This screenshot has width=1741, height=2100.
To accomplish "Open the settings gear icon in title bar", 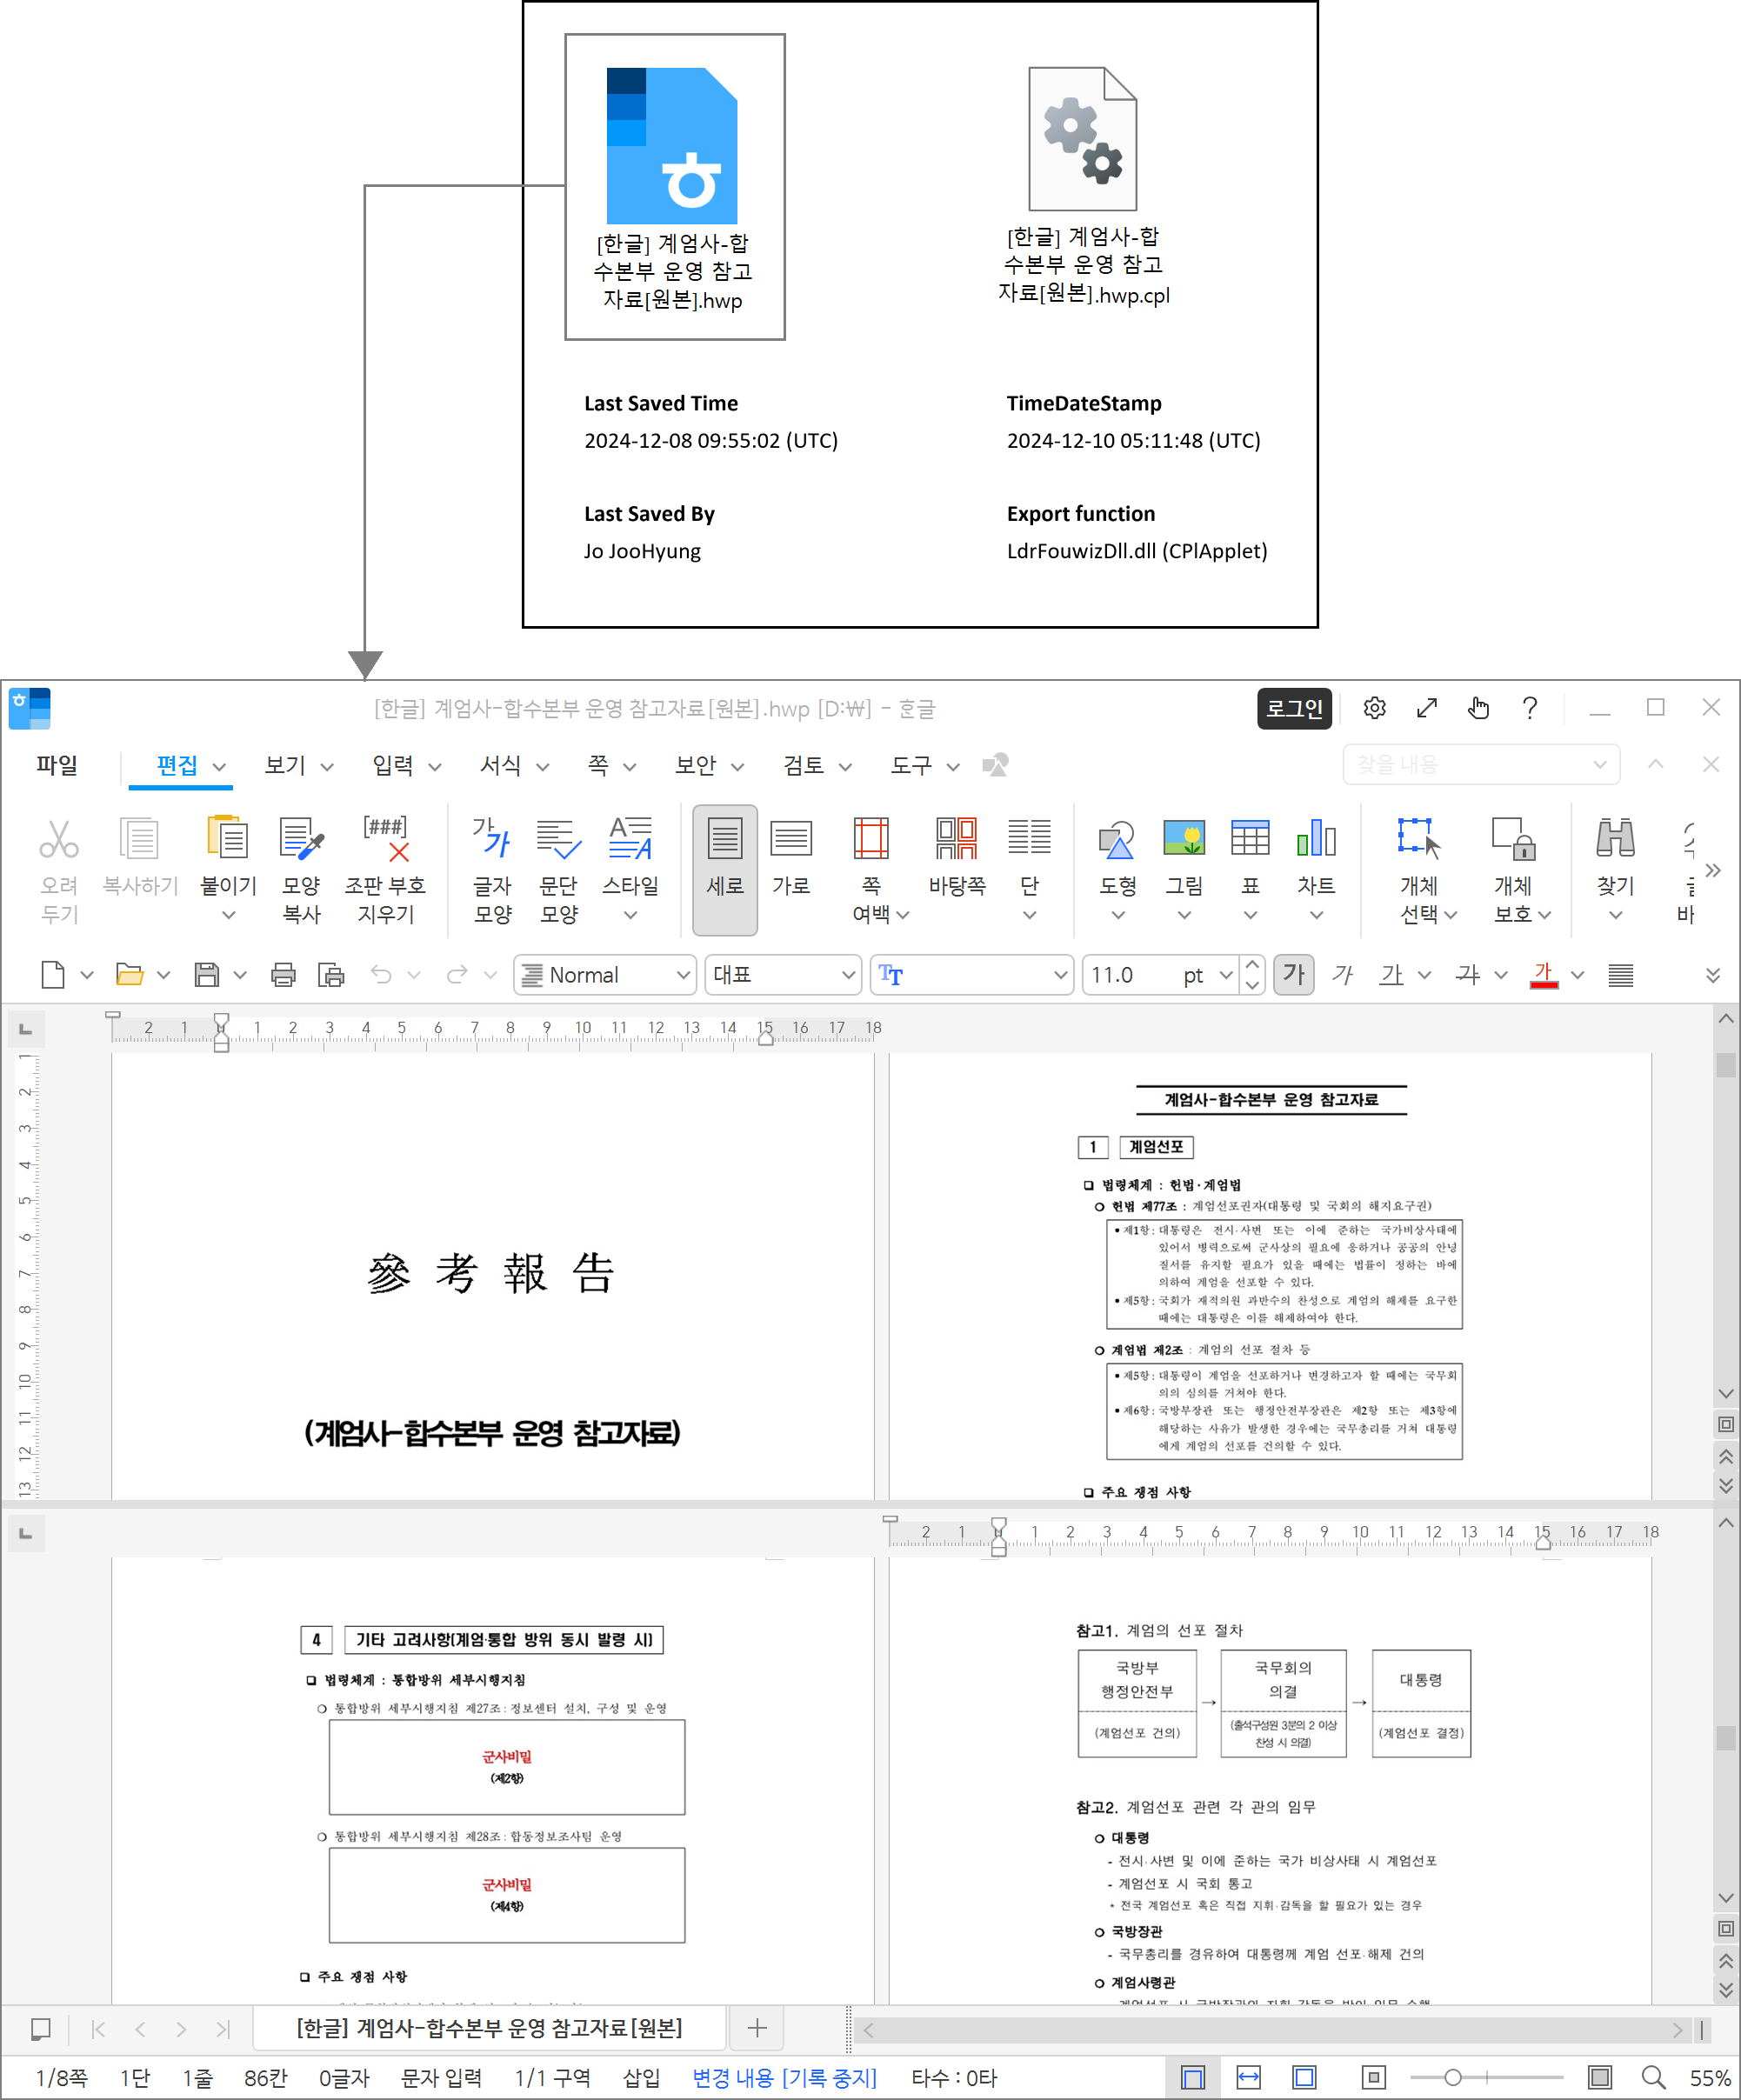I will (1375, 708).
